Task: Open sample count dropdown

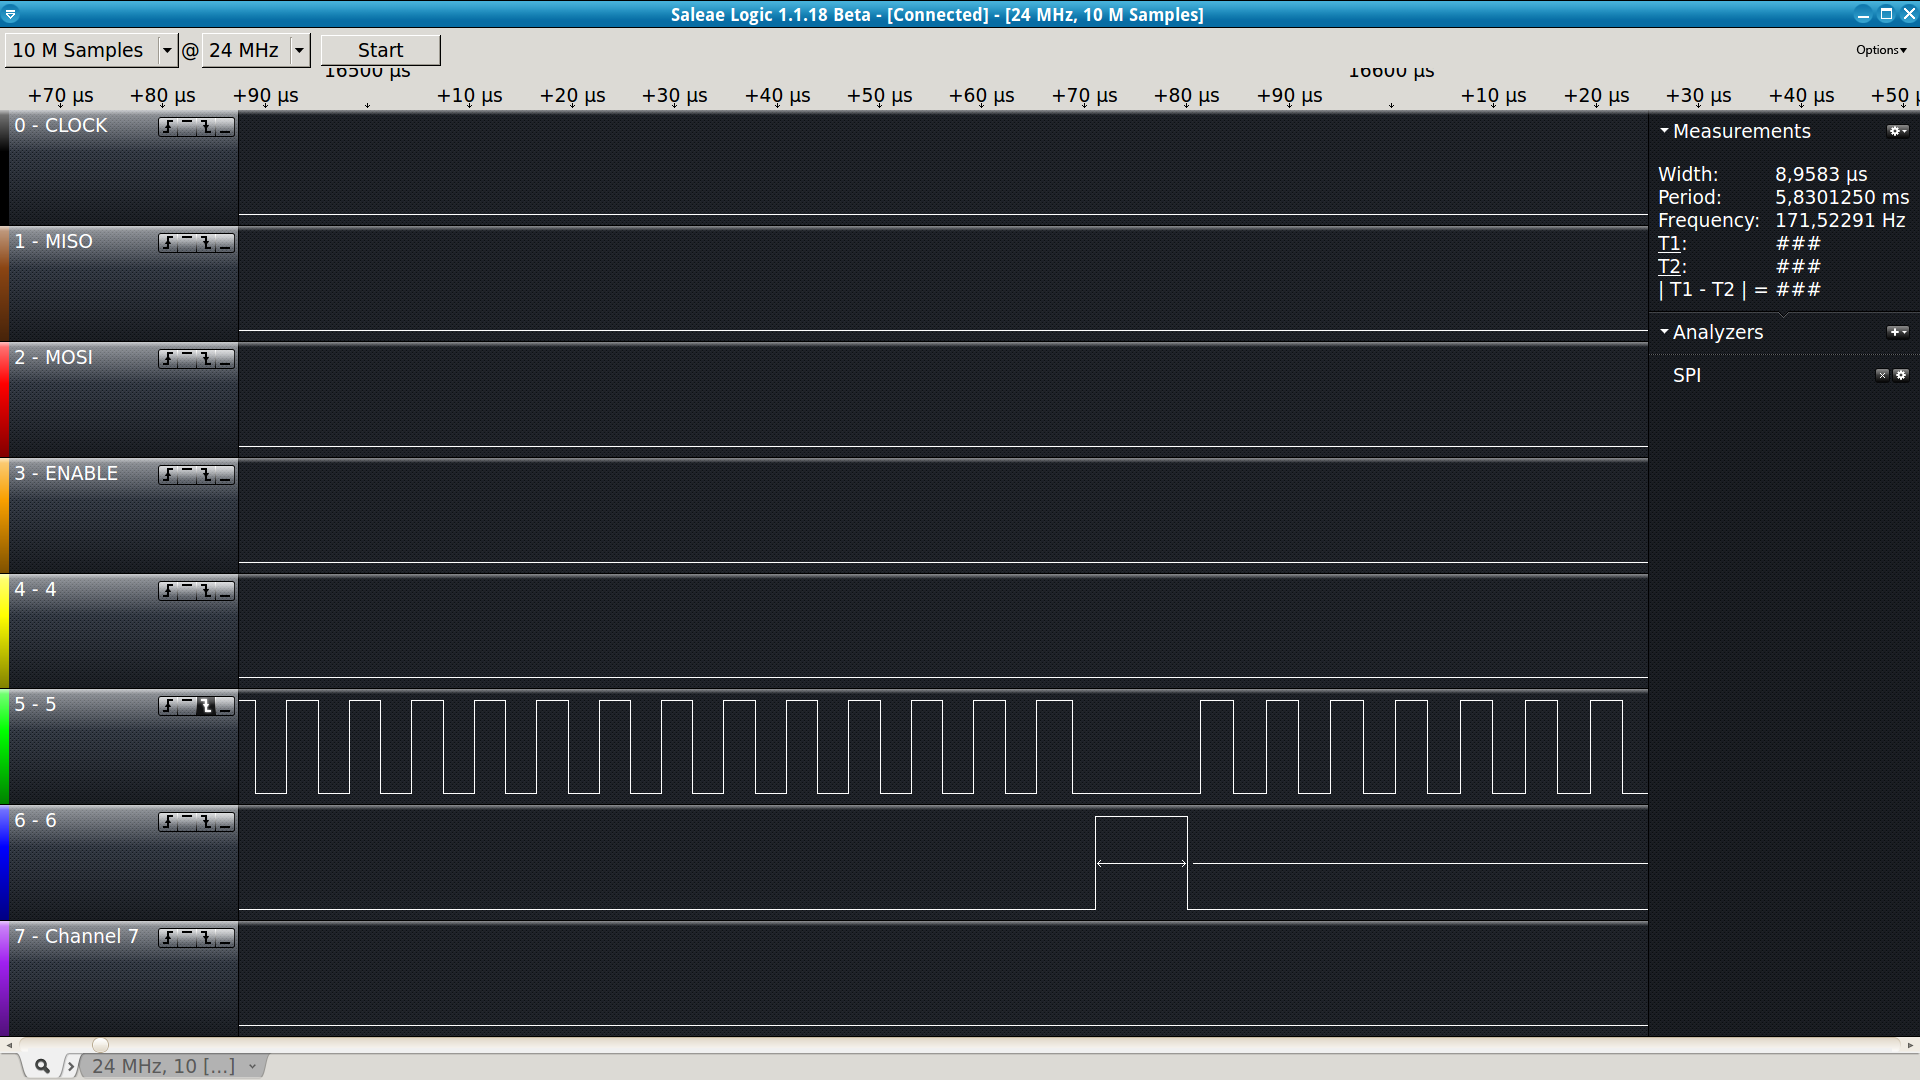Action: click(167, 50)
